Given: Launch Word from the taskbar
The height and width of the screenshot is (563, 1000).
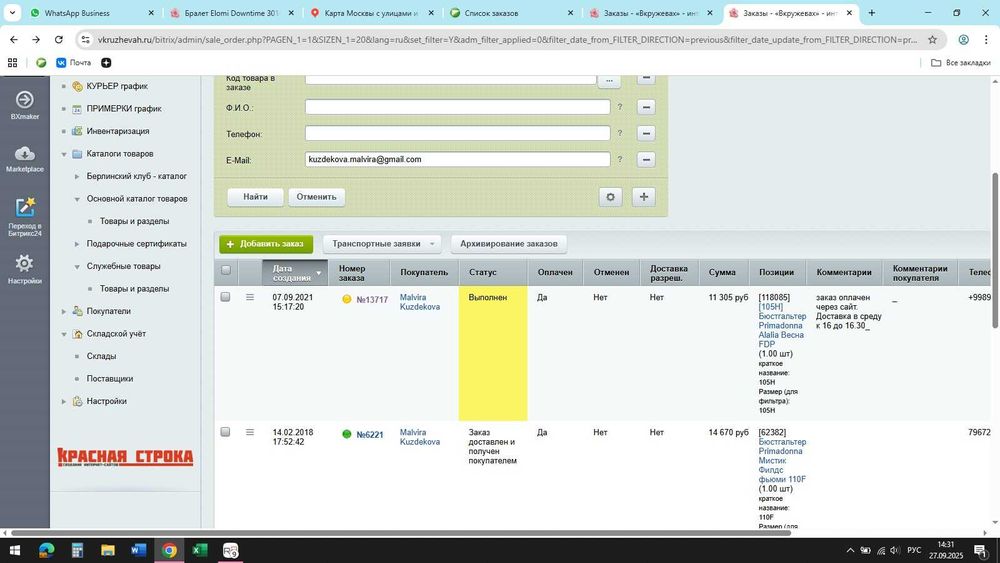Looking at the screenshot, I should click(x=138, y=550).
